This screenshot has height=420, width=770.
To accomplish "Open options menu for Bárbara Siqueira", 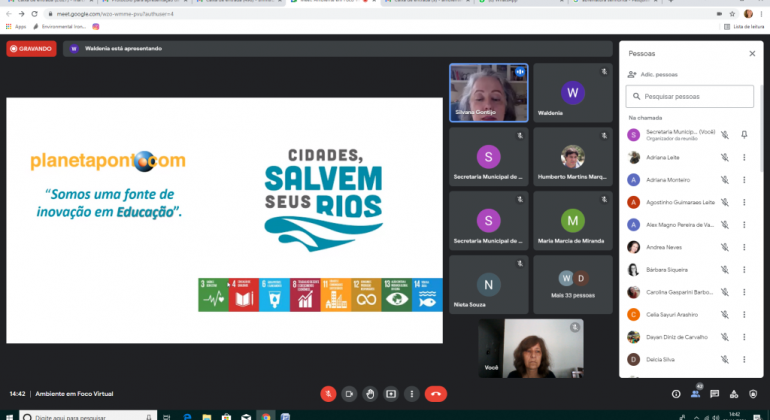I will click(x=744, y=270).
